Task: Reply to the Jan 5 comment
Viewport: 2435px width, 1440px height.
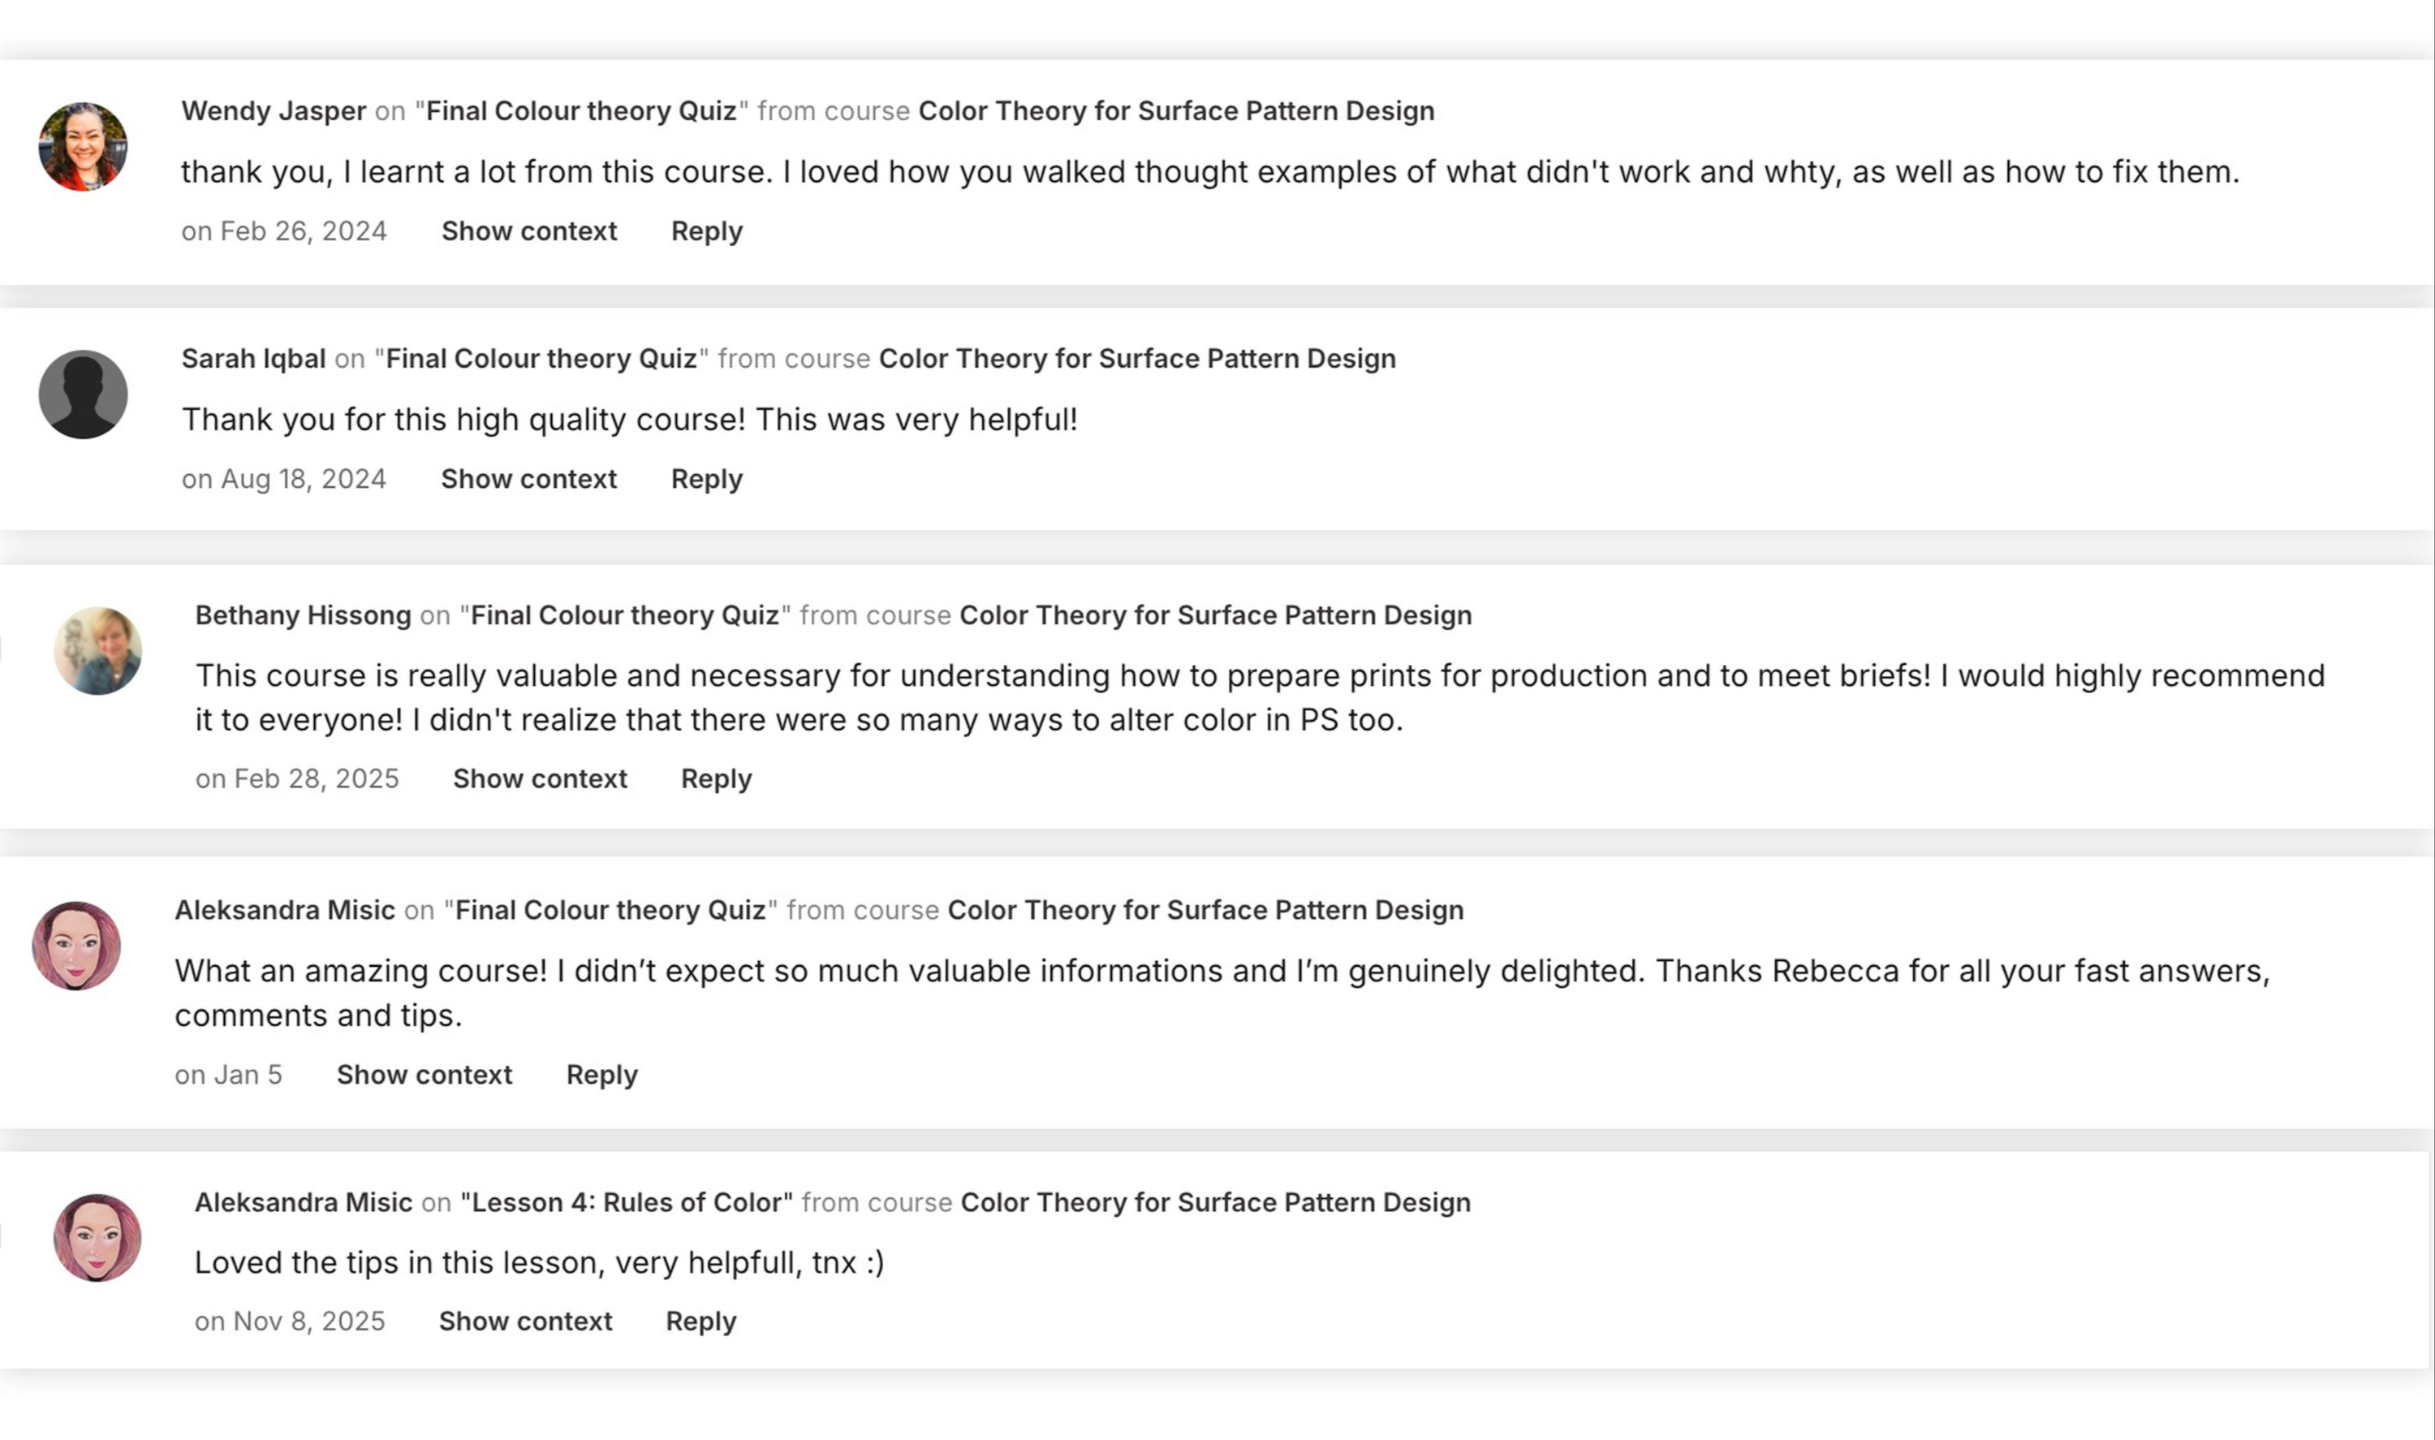Action: (x=602, y=1075)
